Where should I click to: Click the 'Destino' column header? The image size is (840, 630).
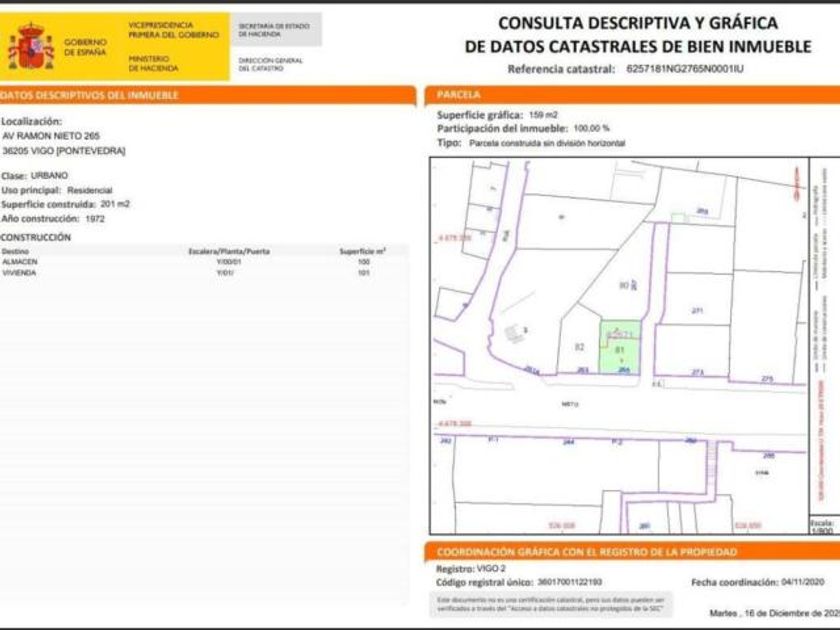click(x=16, y=251)
